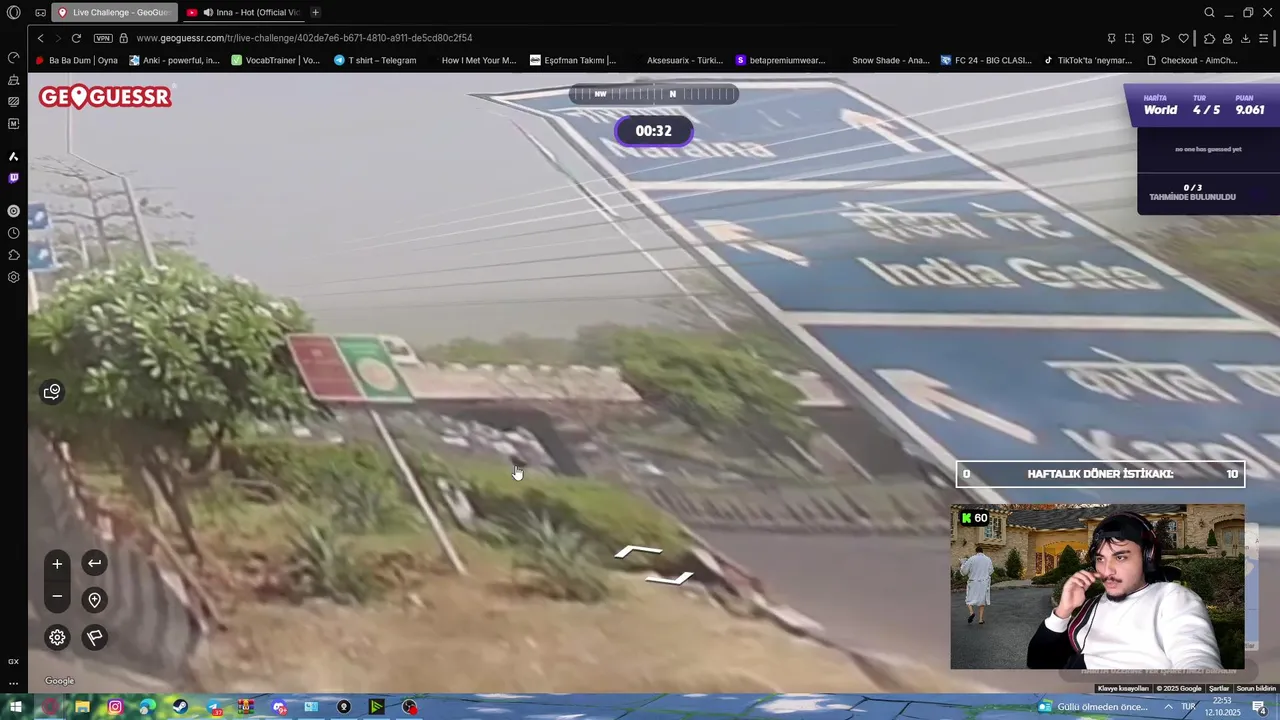The image size is (1280, 720).
Task: Open File Explorer from the taskbar
Action: (82, 707)
